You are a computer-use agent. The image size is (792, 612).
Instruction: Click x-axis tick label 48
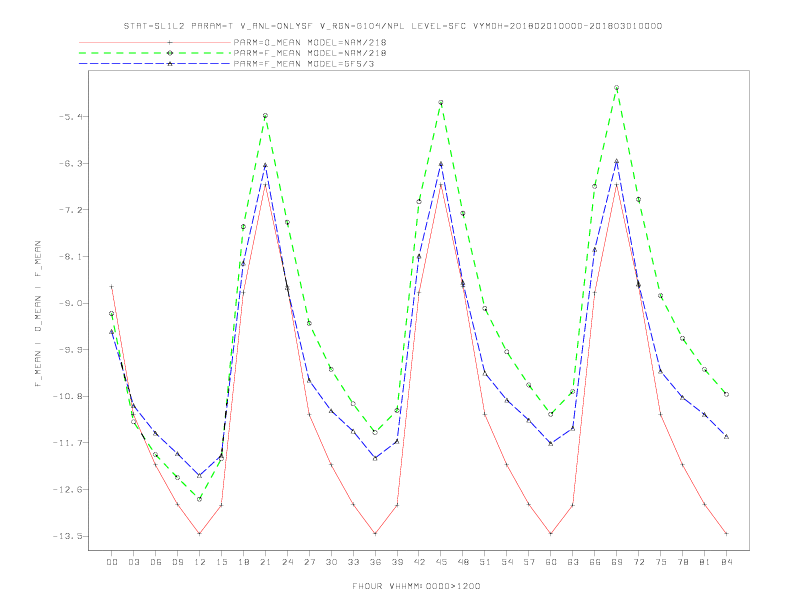click(463, 562)
